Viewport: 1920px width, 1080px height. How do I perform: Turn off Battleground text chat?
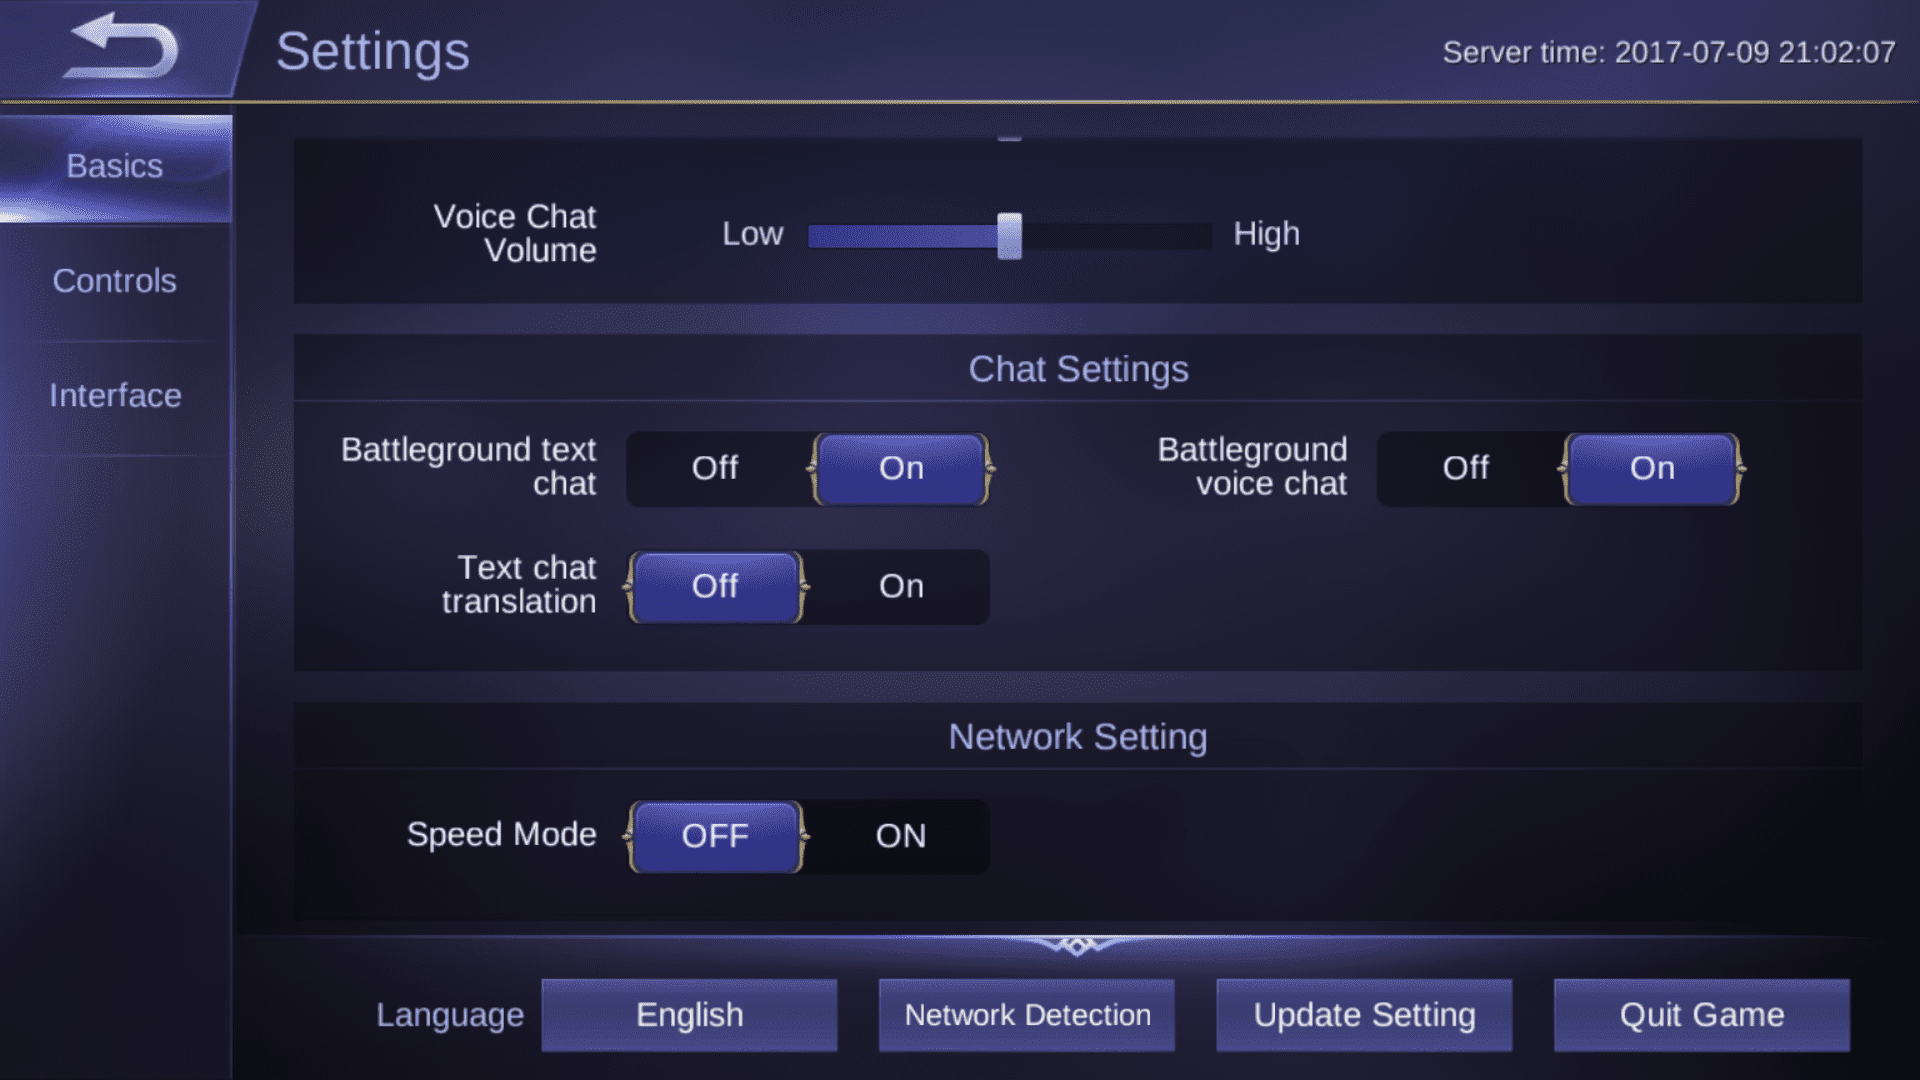[x=716, y=468]
